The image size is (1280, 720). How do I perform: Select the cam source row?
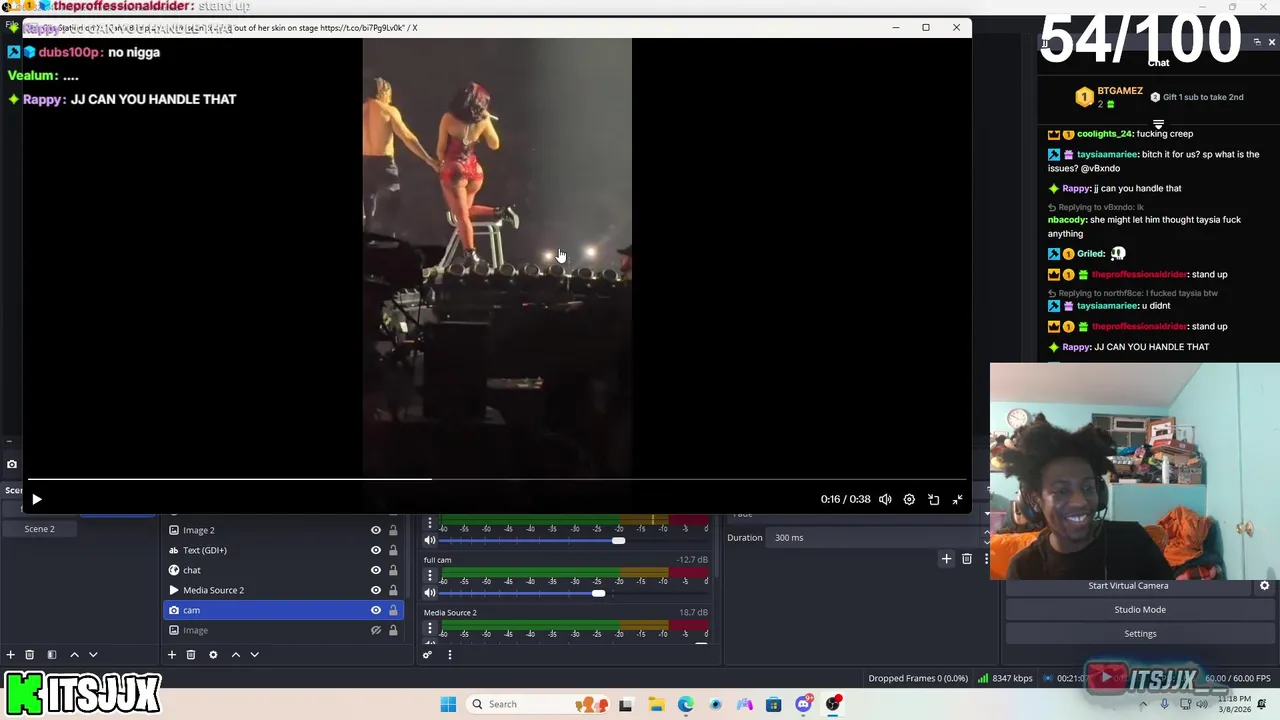pyautogui.click(x=283, y=610)
